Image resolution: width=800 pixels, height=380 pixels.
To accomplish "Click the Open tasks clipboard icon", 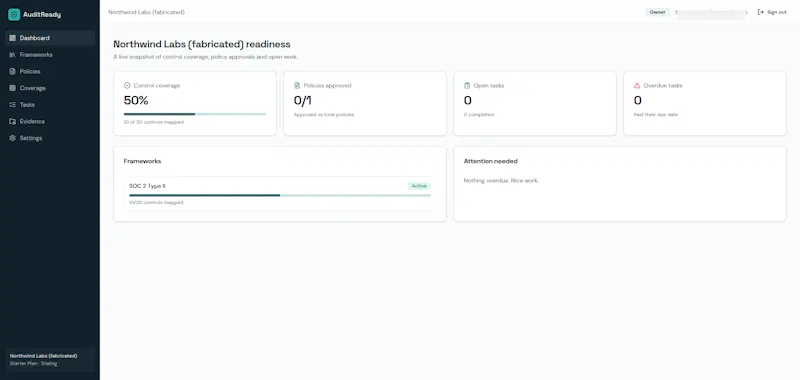I will pos(467,86).
